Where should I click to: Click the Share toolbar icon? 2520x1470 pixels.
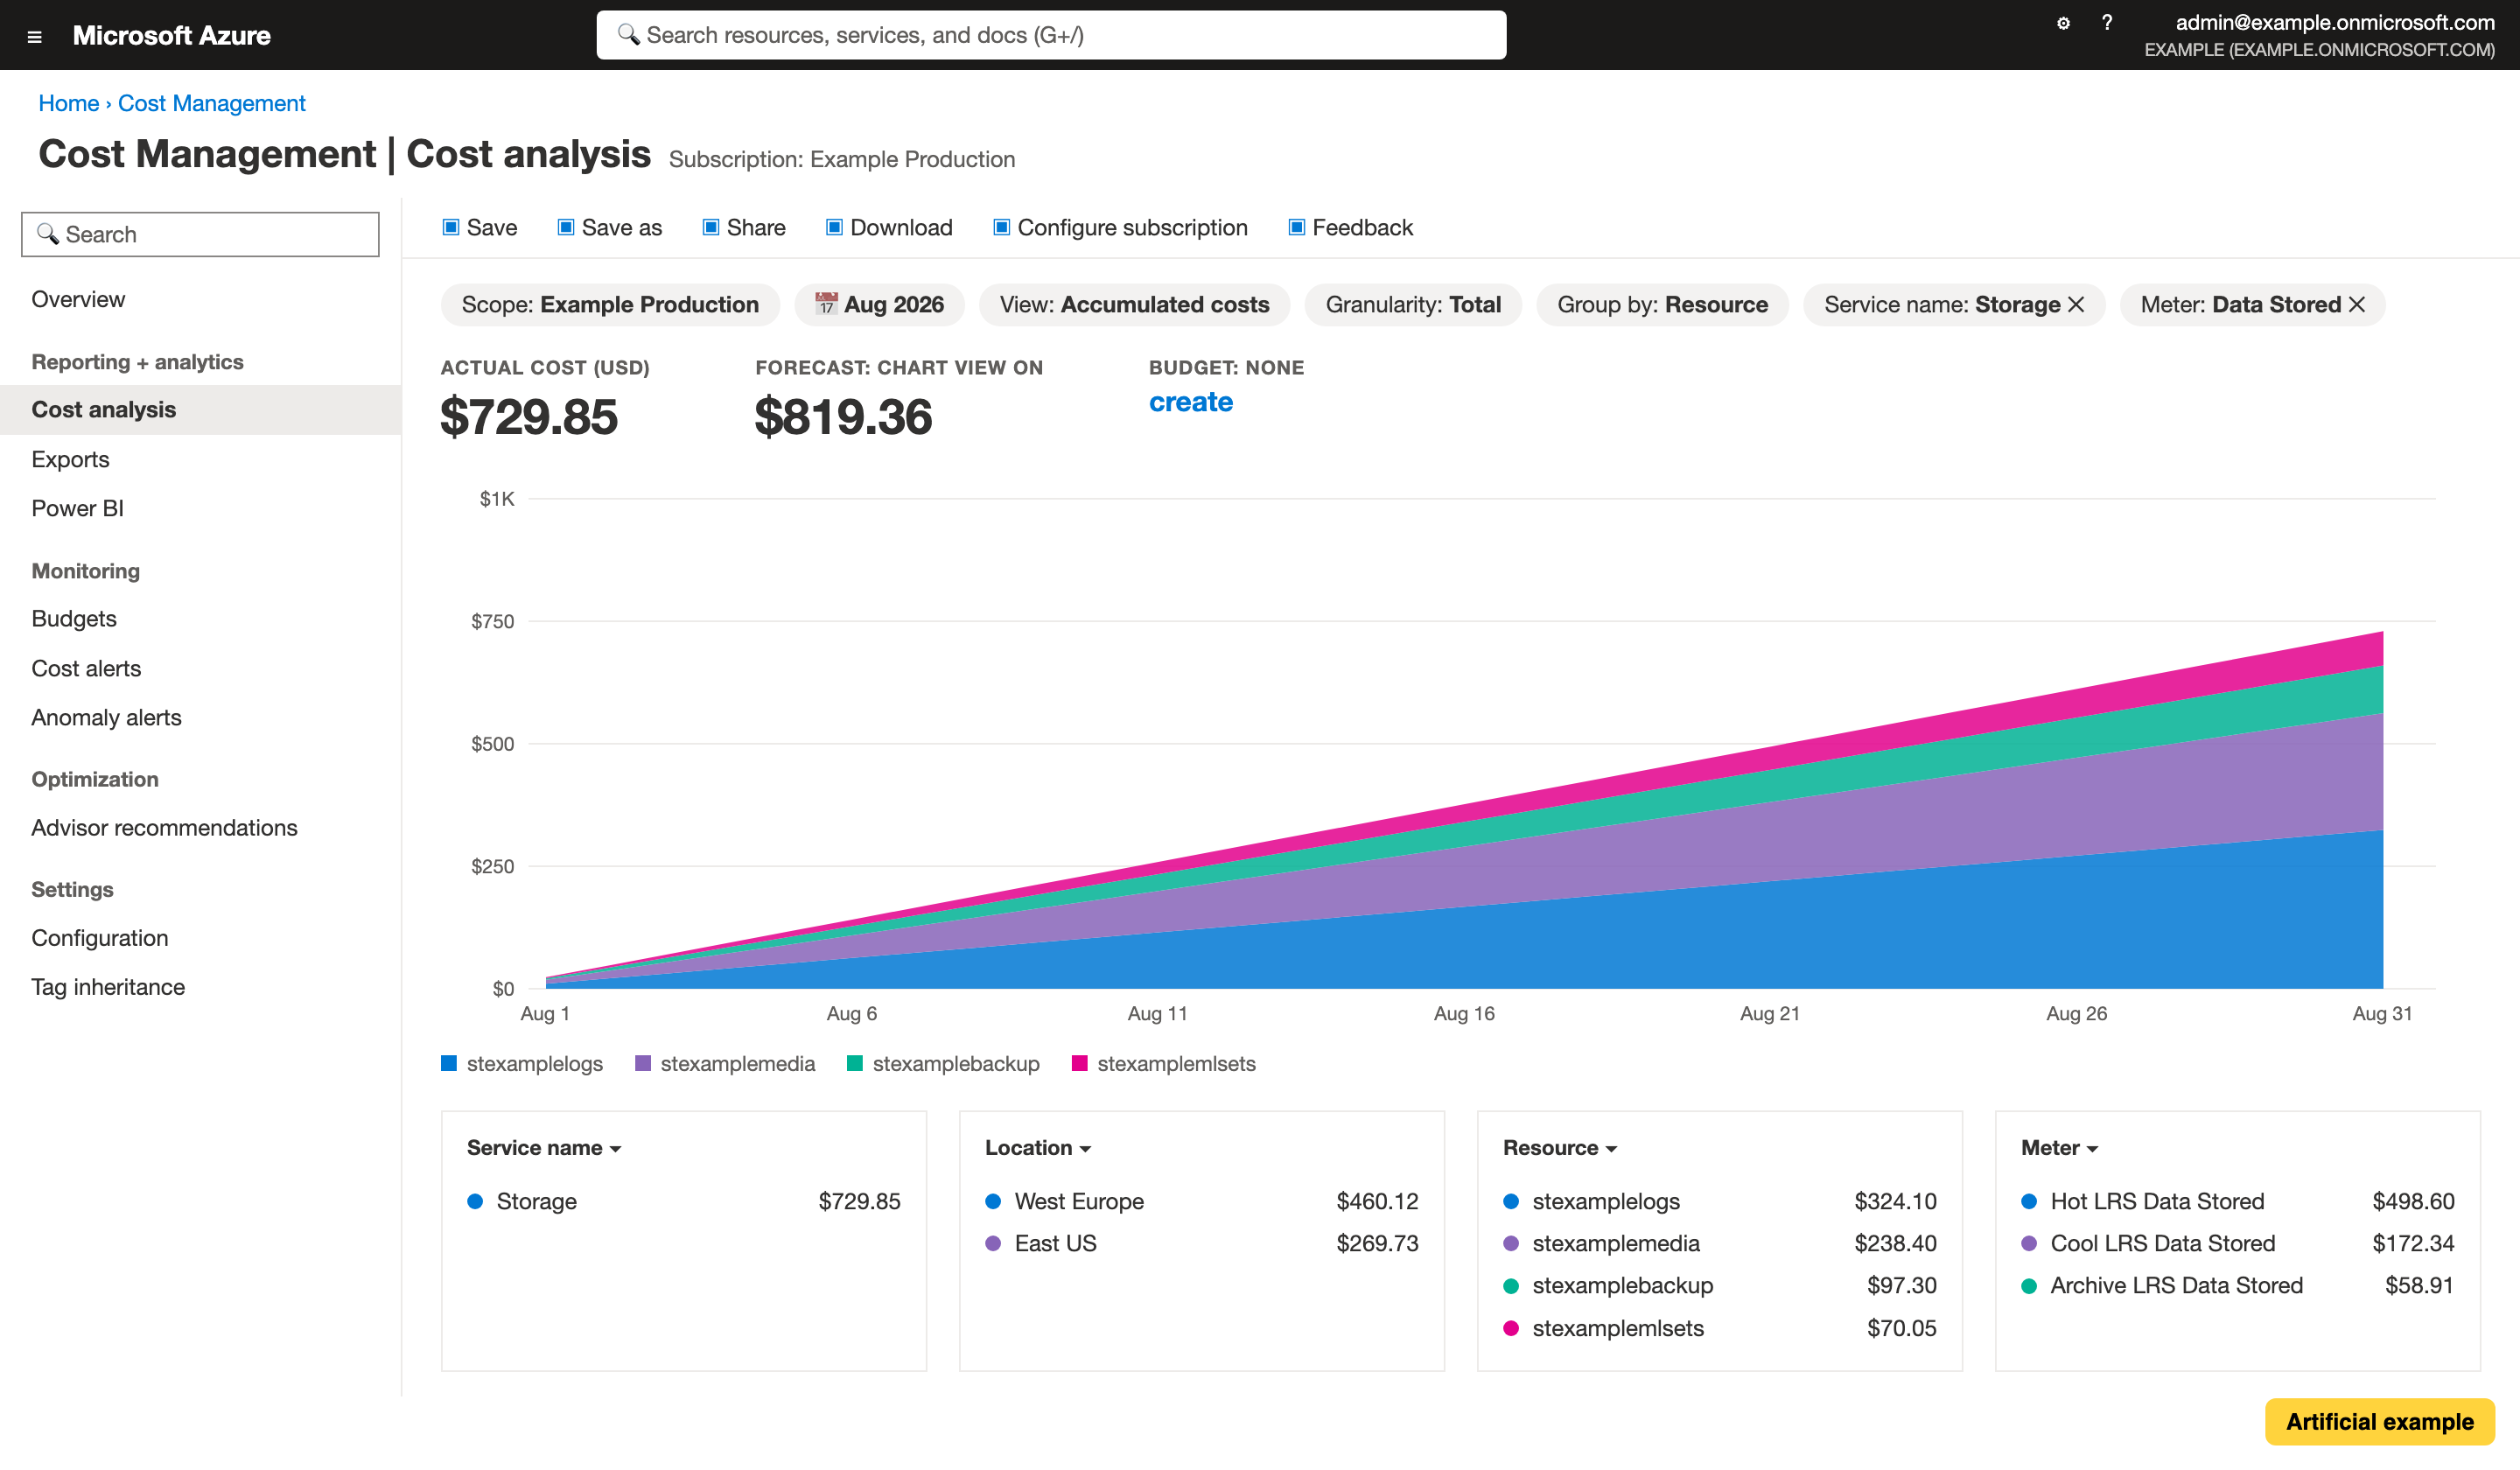tap(711, 227)
